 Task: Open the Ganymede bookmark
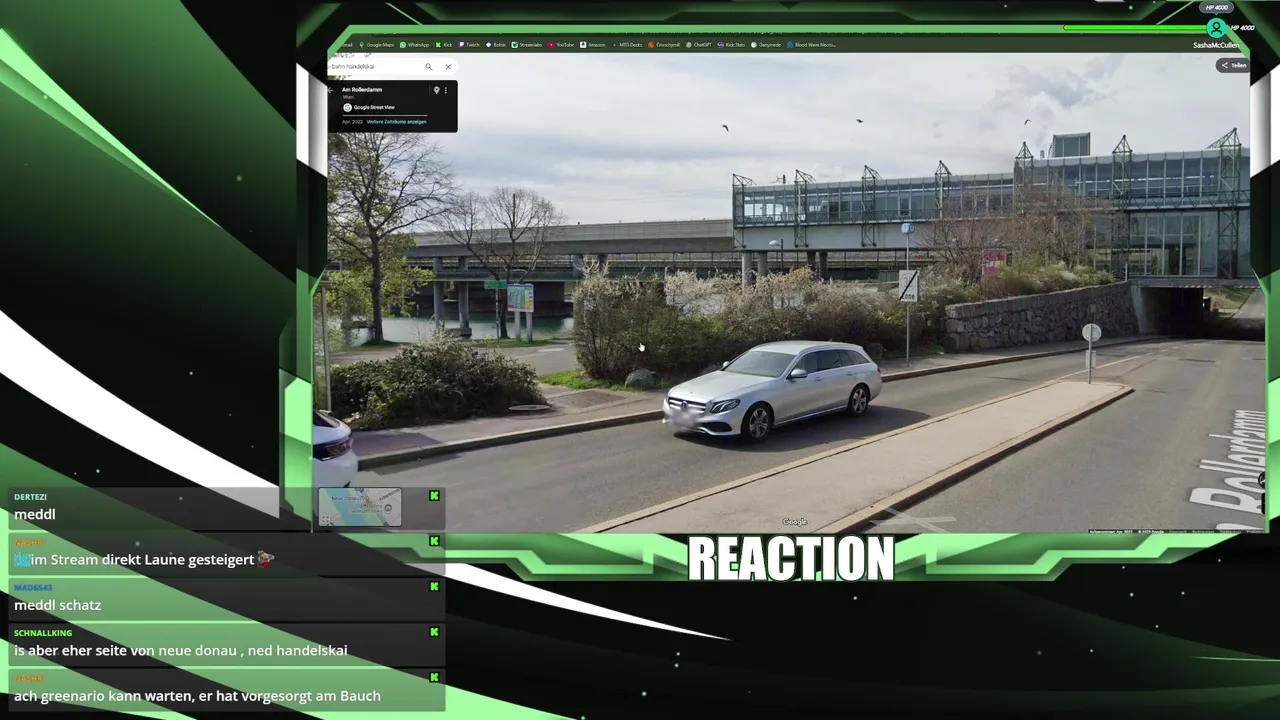click(x=766, y=45)
